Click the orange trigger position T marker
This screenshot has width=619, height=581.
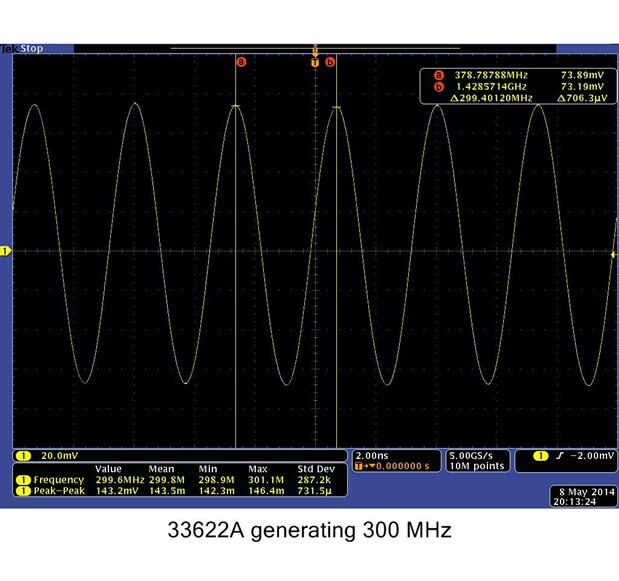point(315,62)
